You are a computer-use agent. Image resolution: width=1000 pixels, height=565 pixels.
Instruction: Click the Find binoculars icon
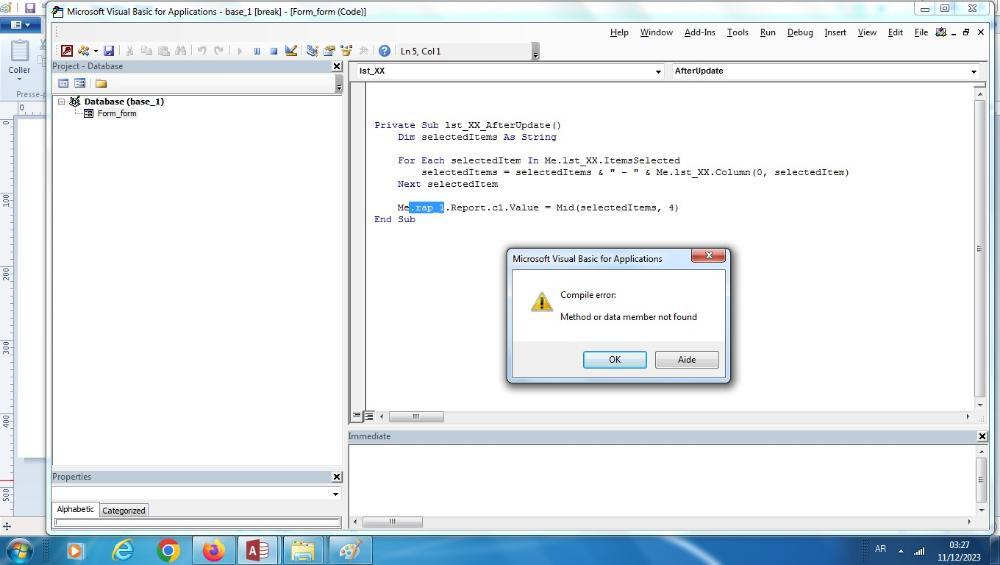pos(180,51)
